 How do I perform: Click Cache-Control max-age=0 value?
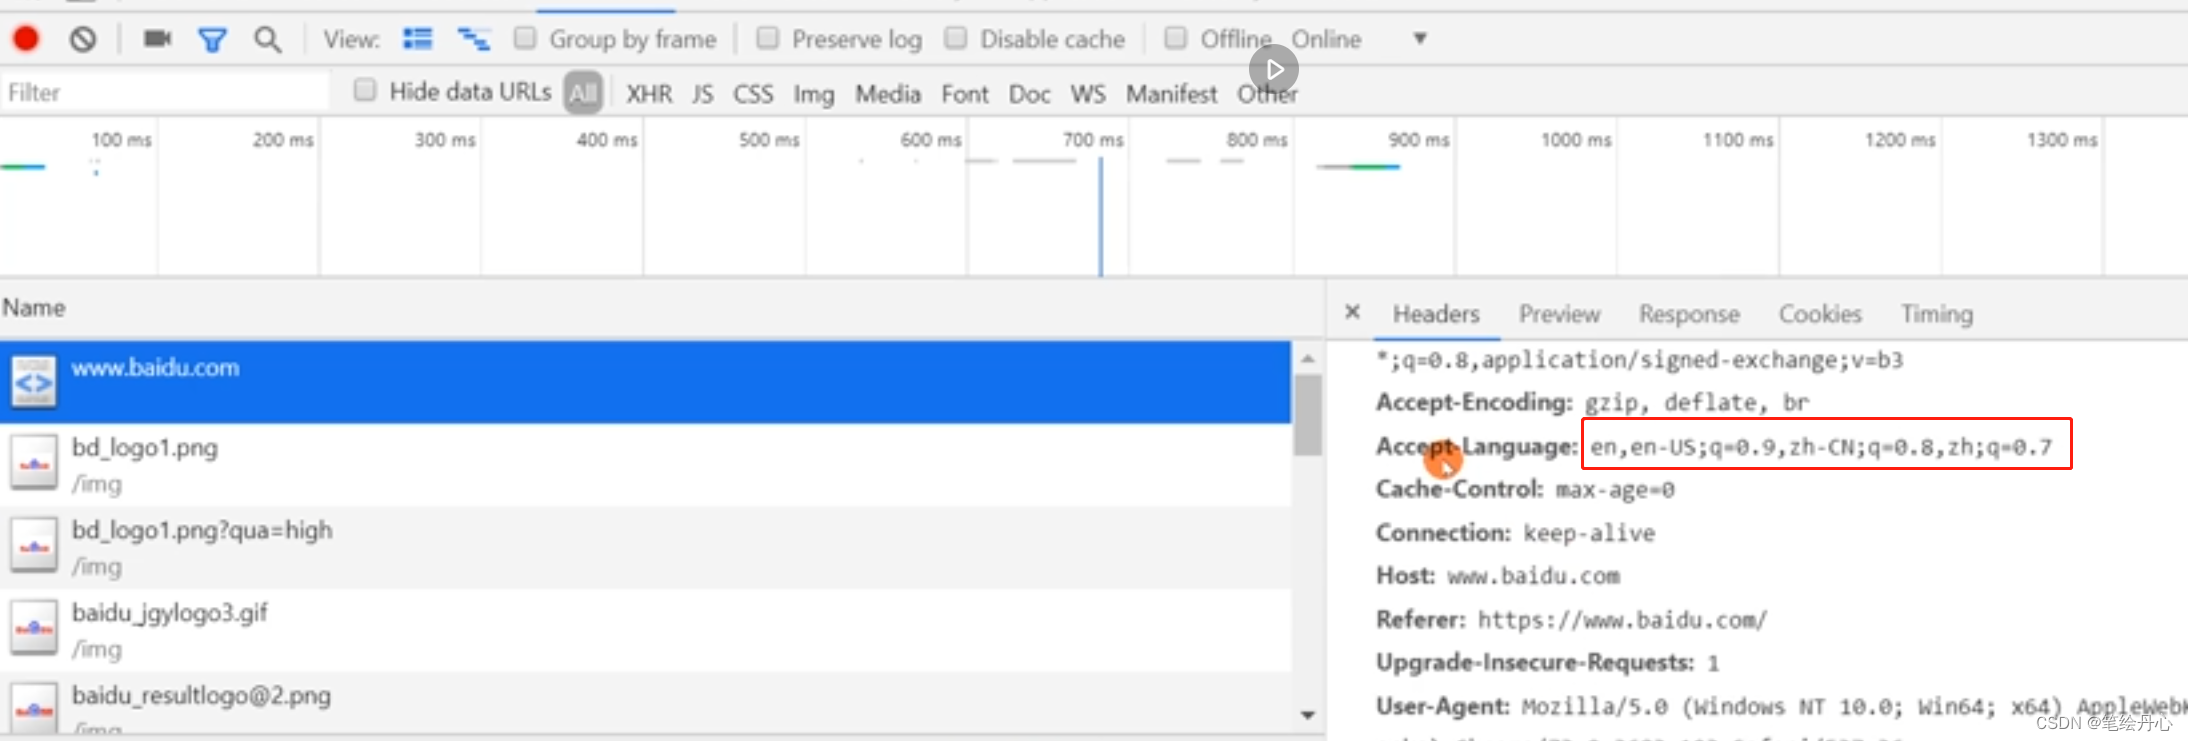click(x=1615, y=490)
